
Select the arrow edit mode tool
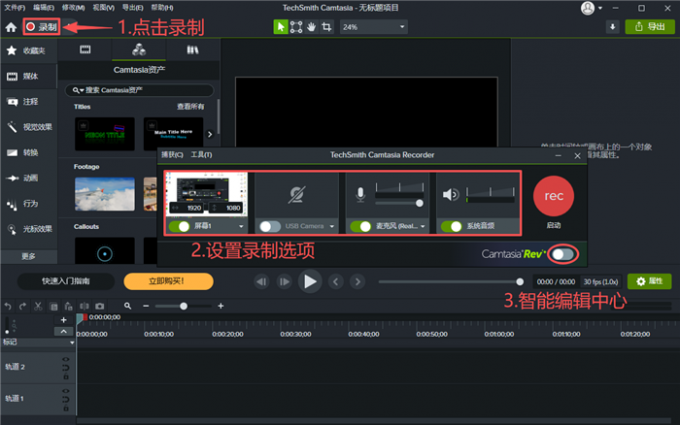[x=281, y=27]
